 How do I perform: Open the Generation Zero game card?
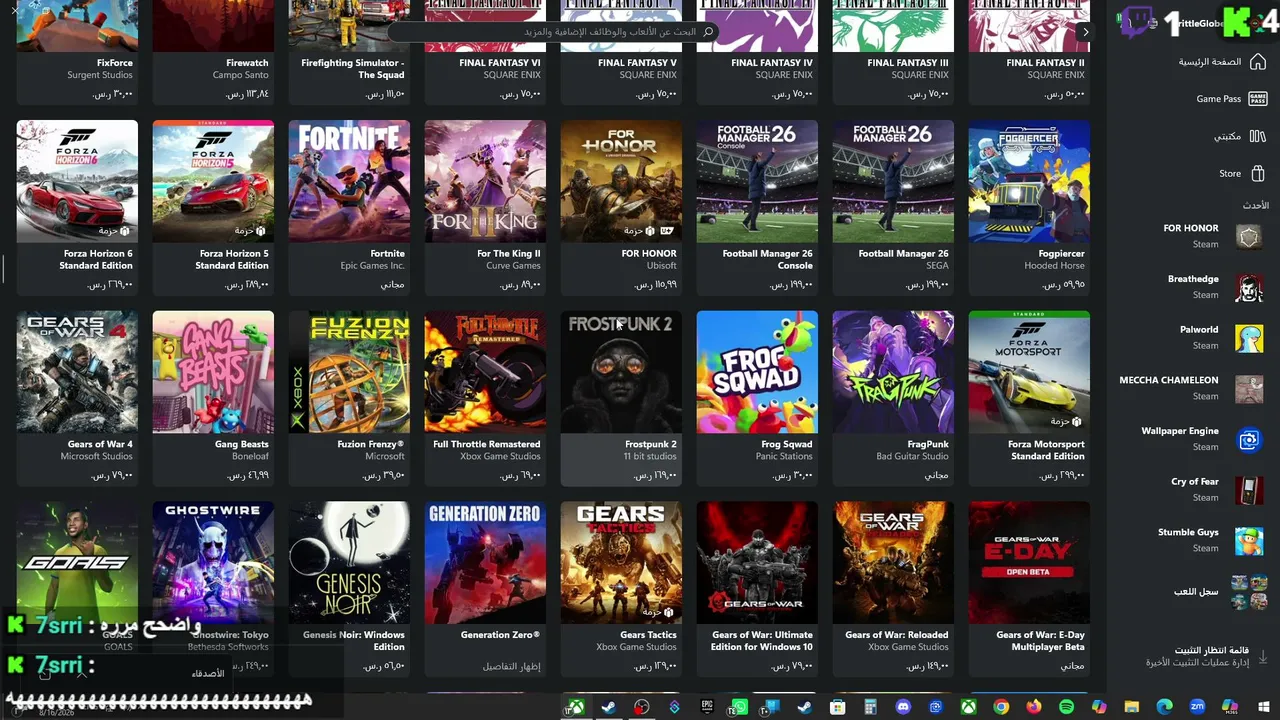point(485,588)
